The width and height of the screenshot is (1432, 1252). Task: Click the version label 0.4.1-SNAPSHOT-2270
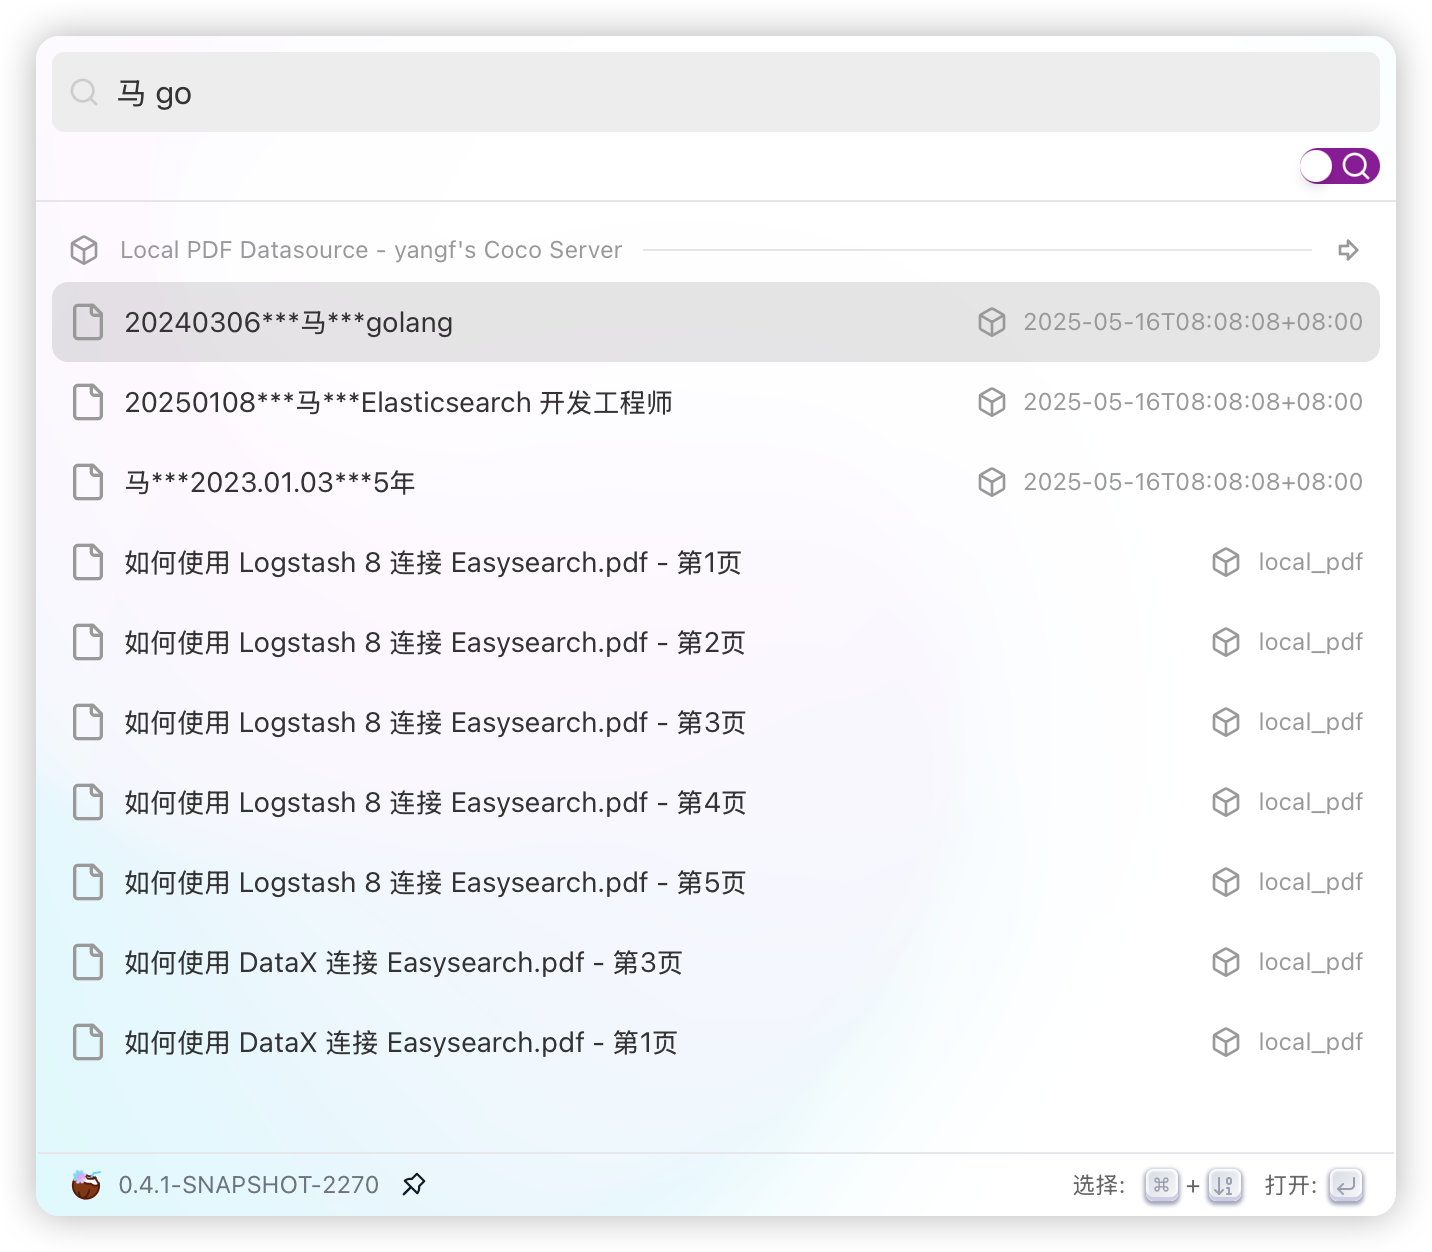pyautogui.click(x=249, y=1184)
